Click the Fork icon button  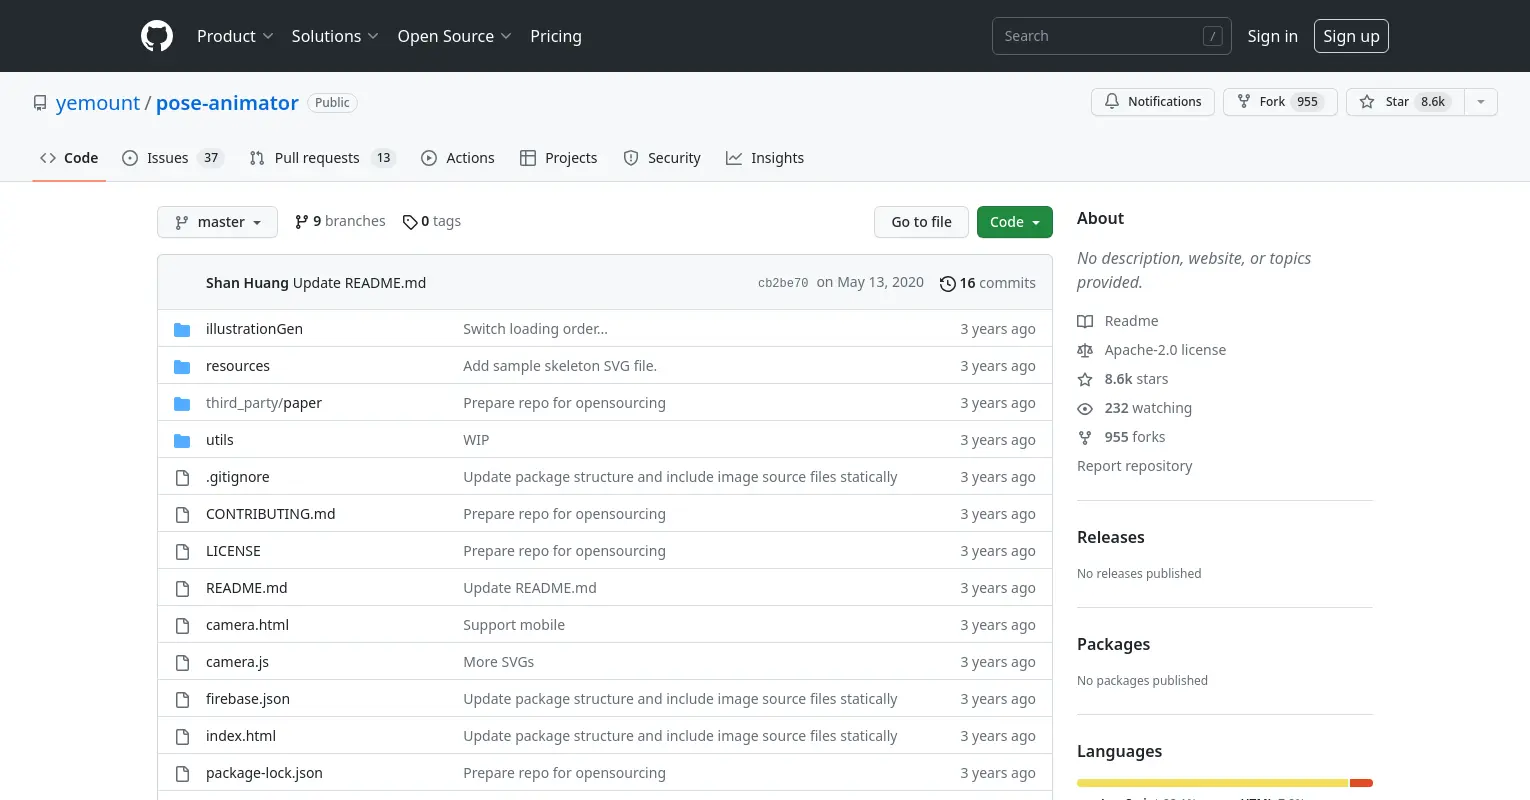click(1244, 102)
